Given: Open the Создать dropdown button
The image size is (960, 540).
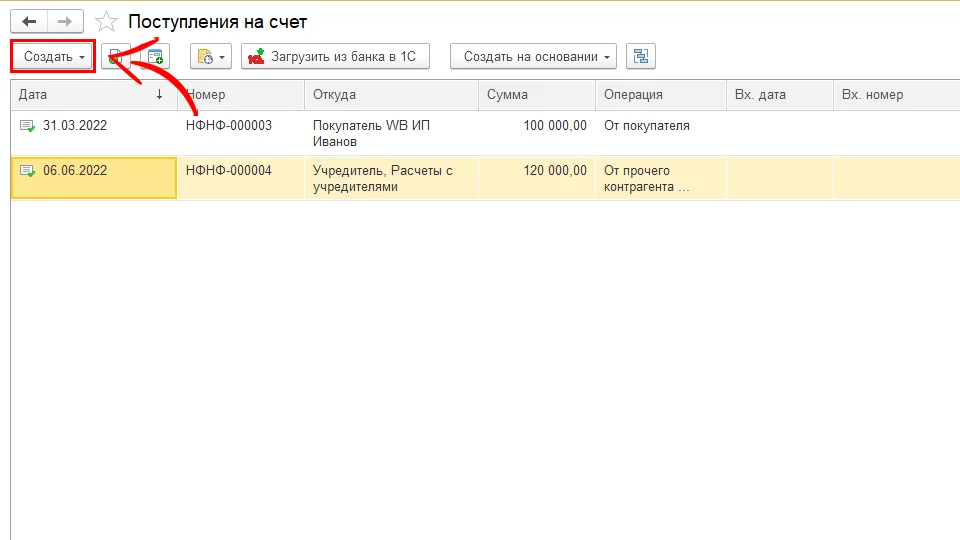Looking at the screenshot, I should [x=53, y=57].
